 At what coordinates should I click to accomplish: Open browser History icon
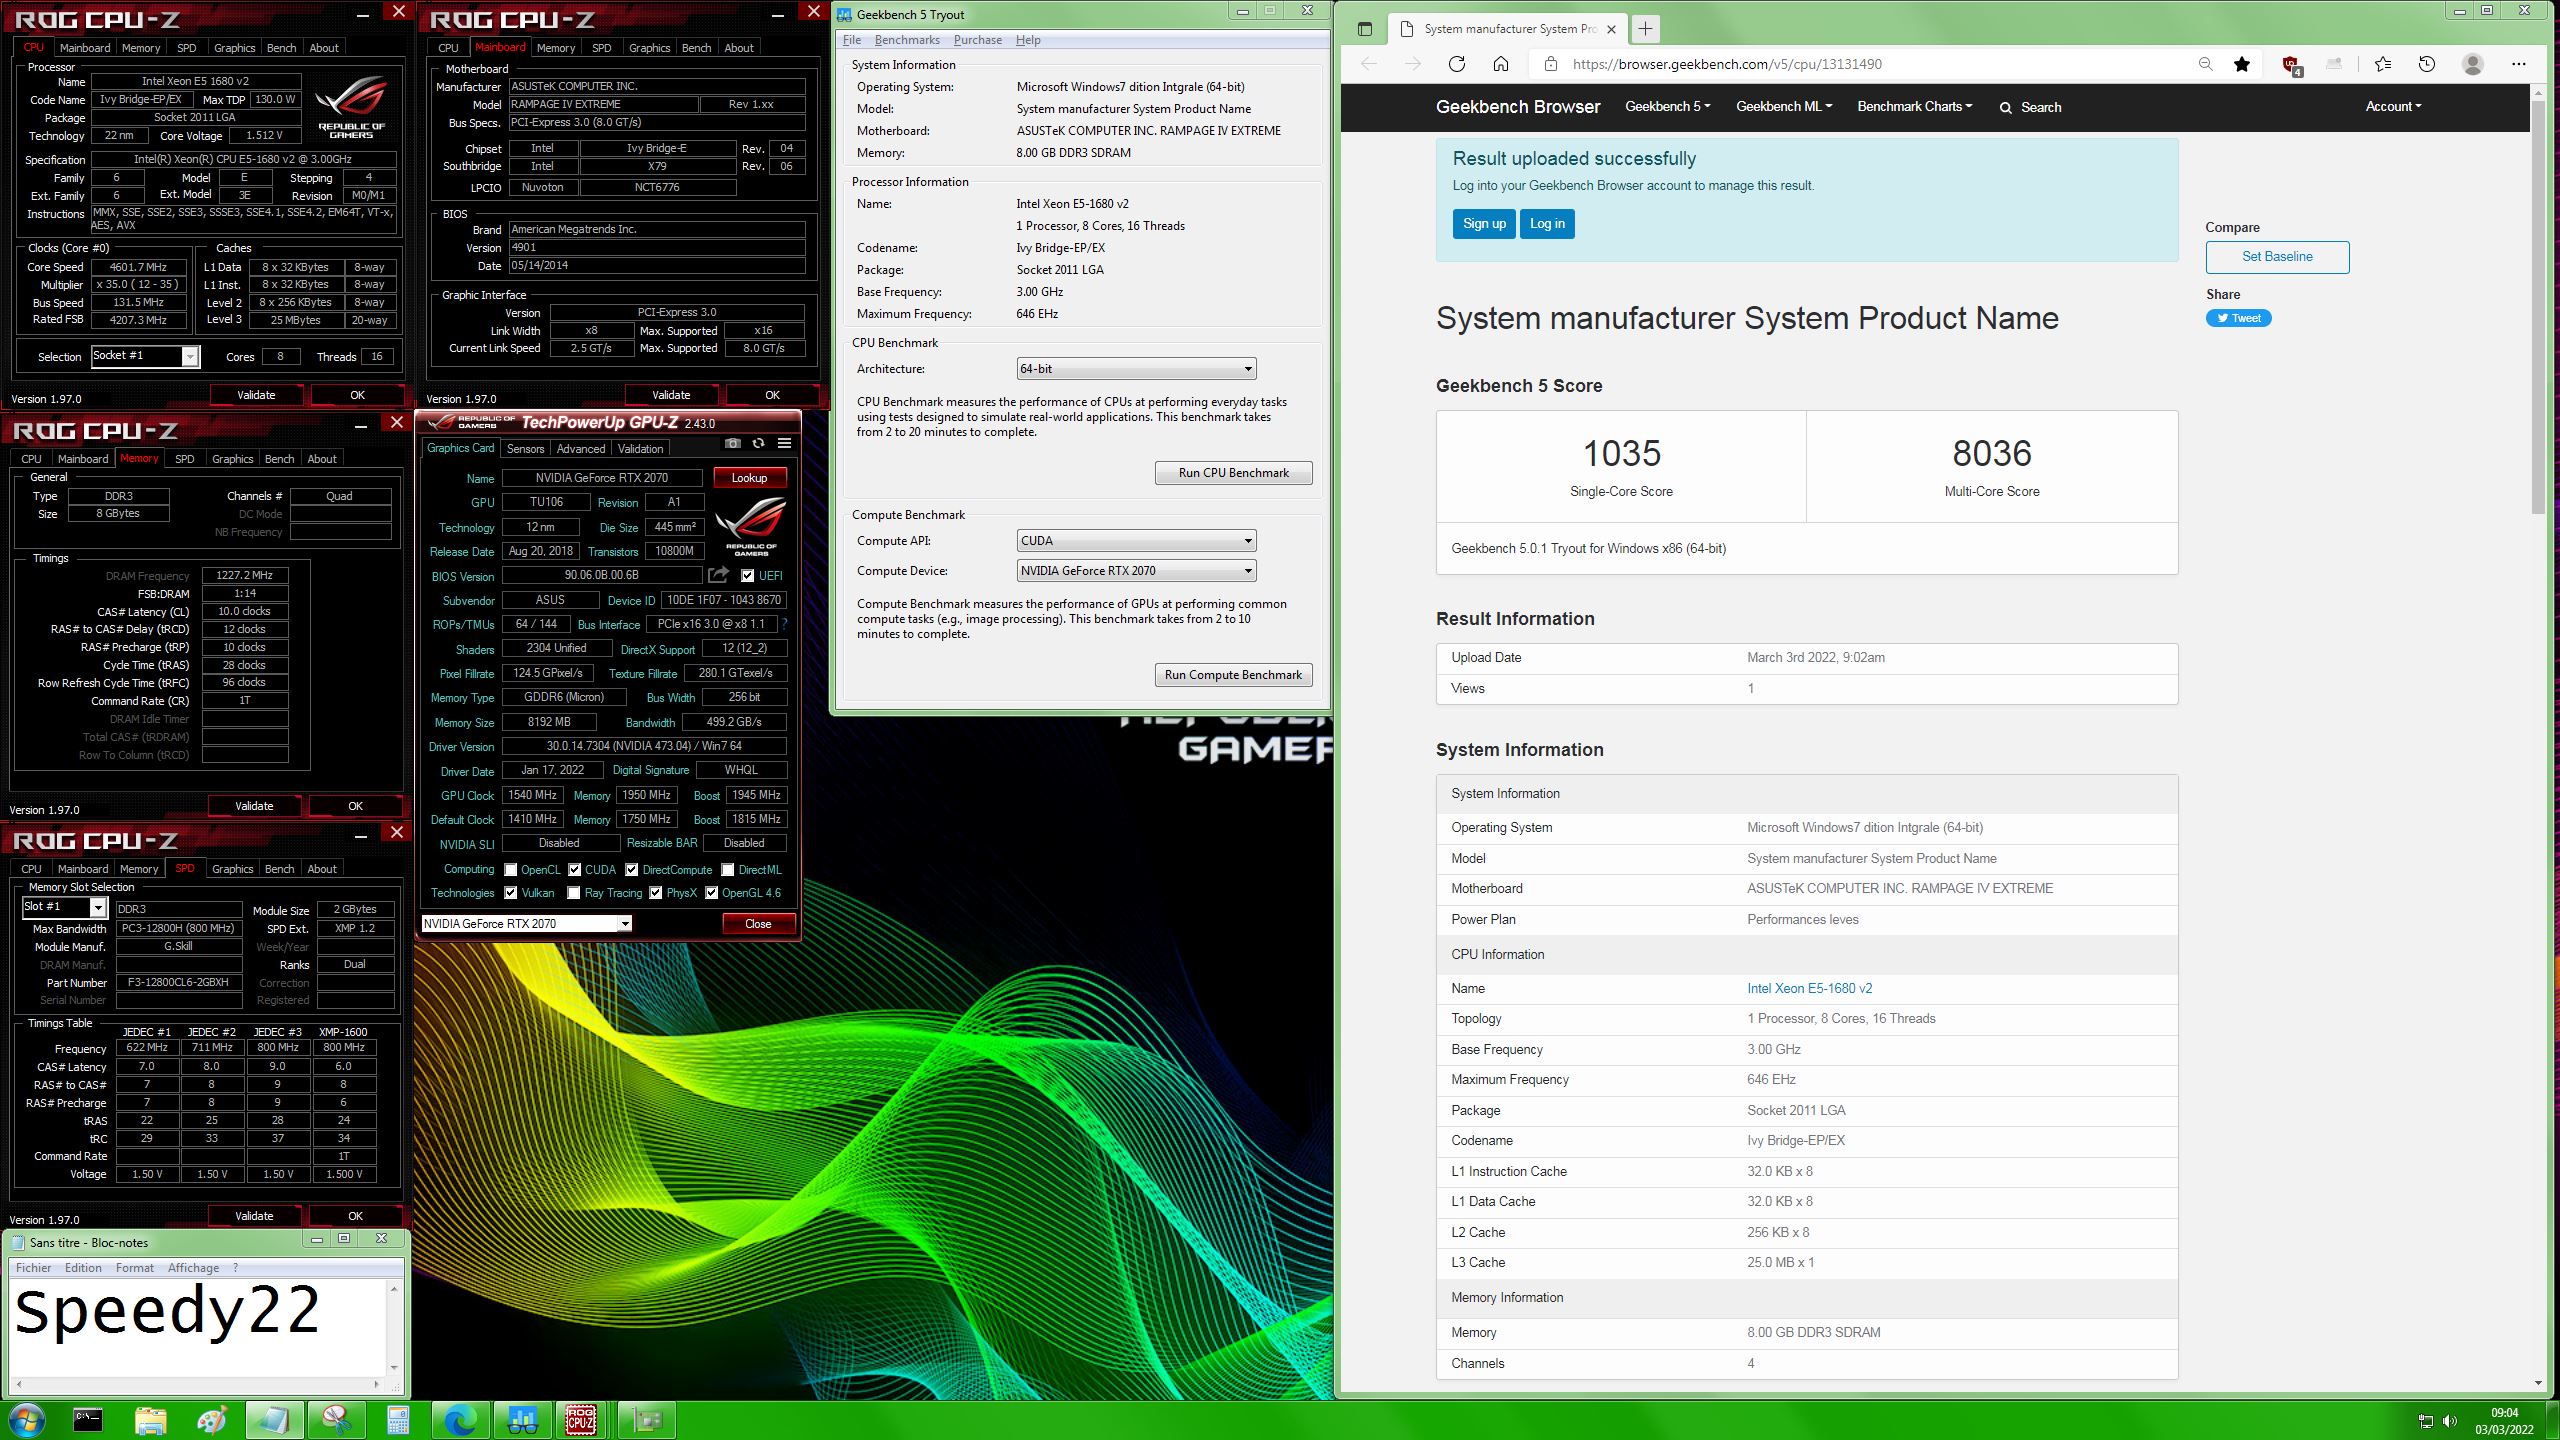(2427, 64)
